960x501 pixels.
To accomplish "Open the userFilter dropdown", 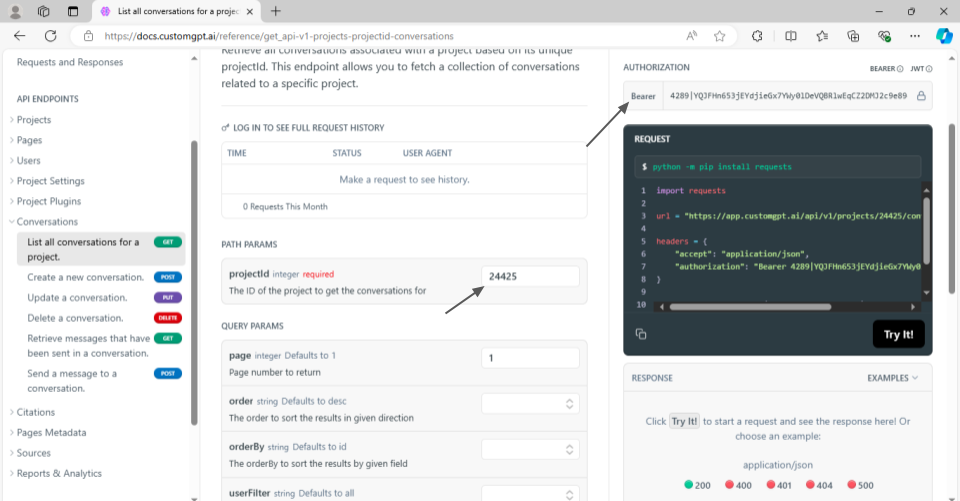I will coord(530,494).
